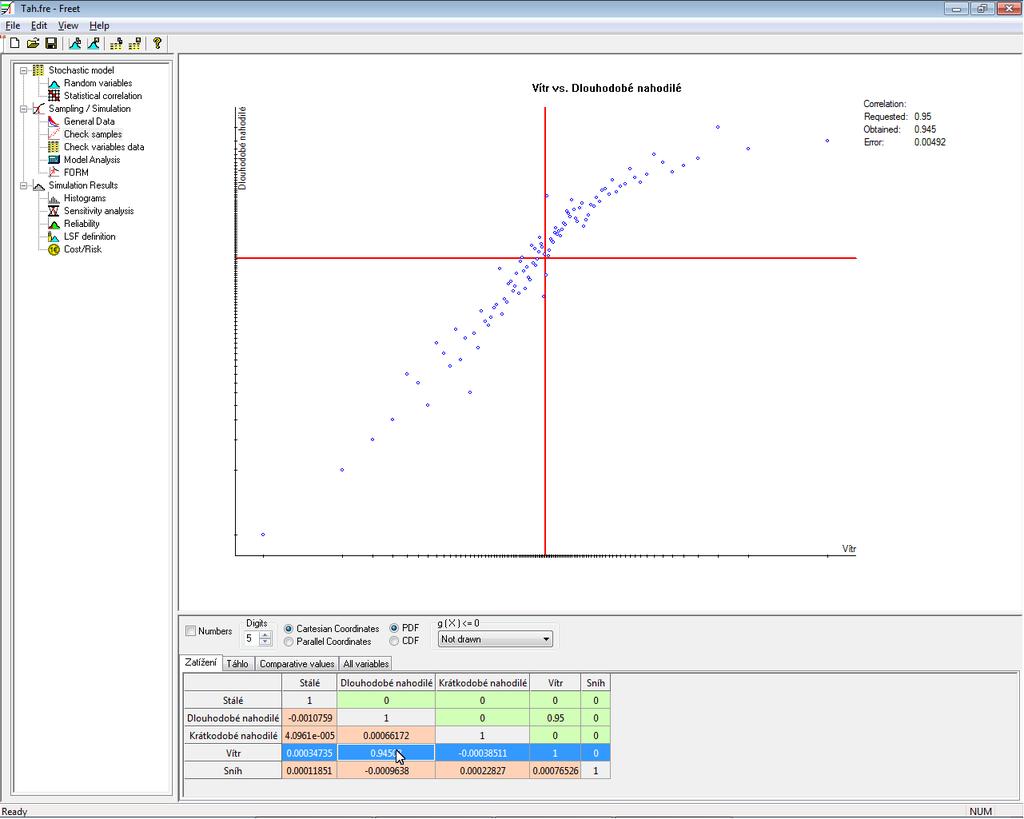This screenshot has width=1024, height=819.
Task: Open the View menu
Action: point(68,25)
